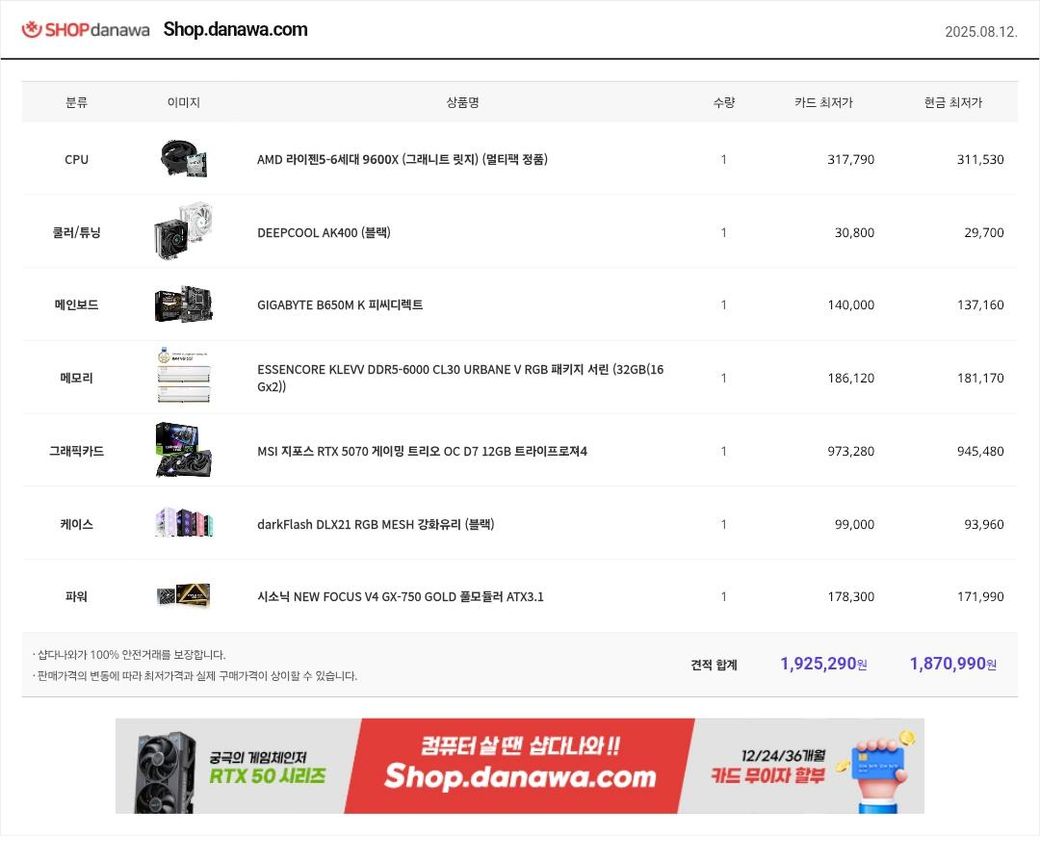Click the KLEVV DDR5 memory image
Image resolution: width=1040 pixels, height=841 pixels.
[x=183, y=377]
